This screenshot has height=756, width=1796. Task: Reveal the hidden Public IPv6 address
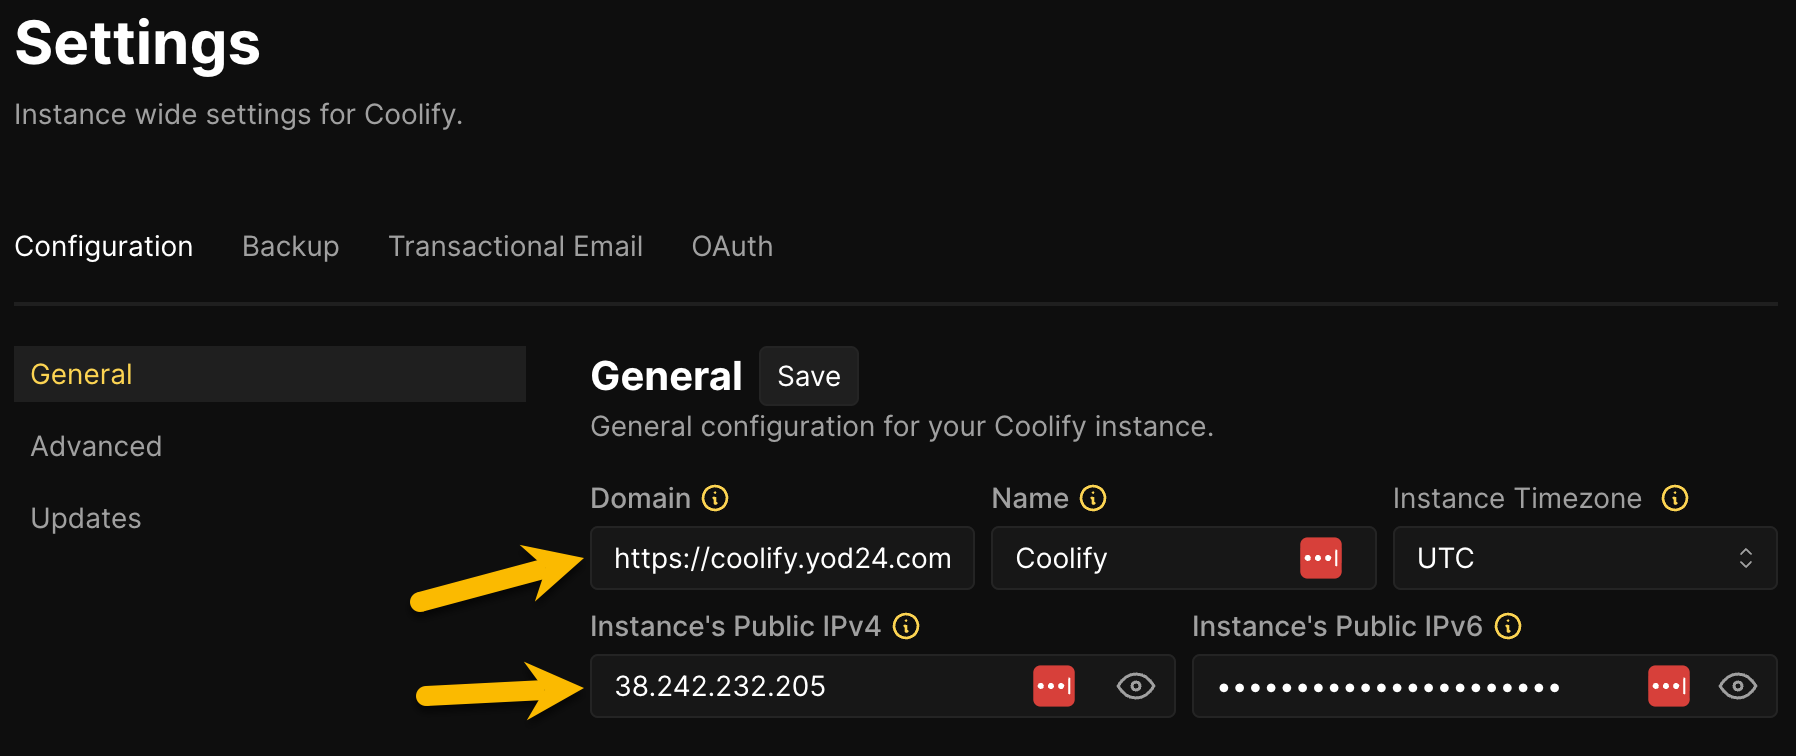tap(1737, 686)
